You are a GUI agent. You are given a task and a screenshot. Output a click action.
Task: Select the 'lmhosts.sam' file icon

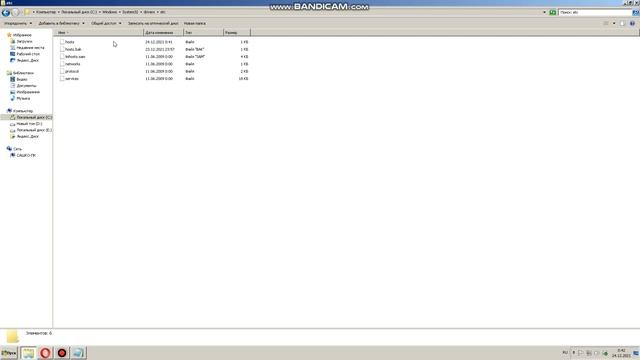pyautogui.click(x=62, y=57)
